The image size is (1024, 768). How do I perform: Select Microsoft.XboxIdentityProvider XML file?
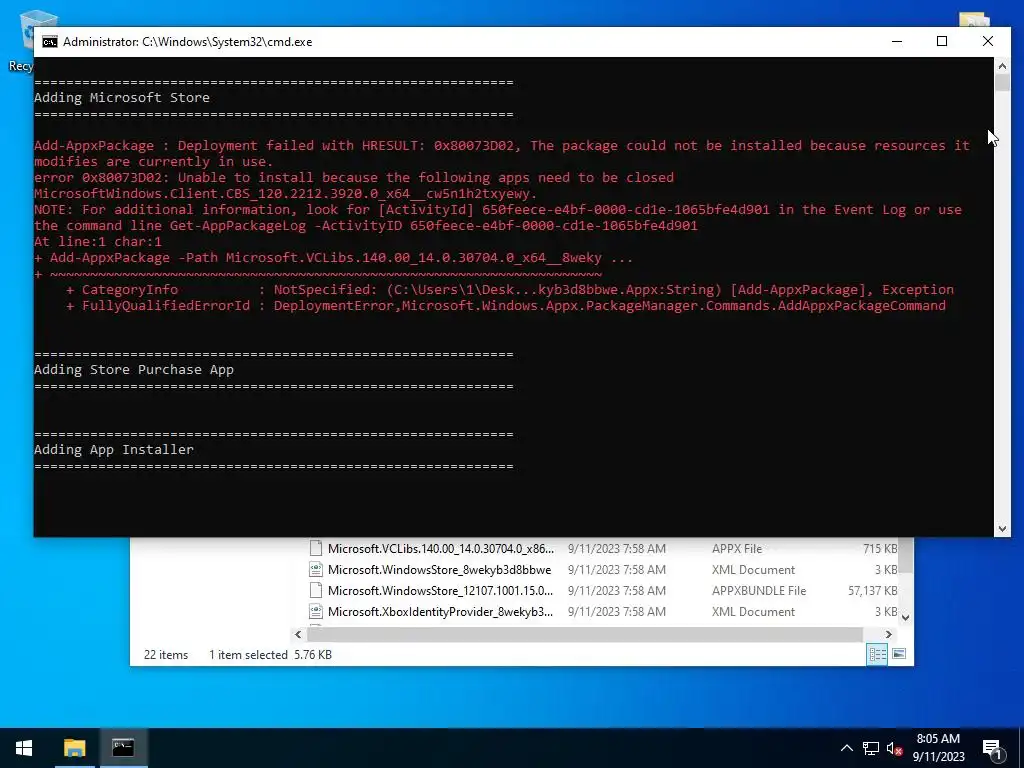[440, 611]
